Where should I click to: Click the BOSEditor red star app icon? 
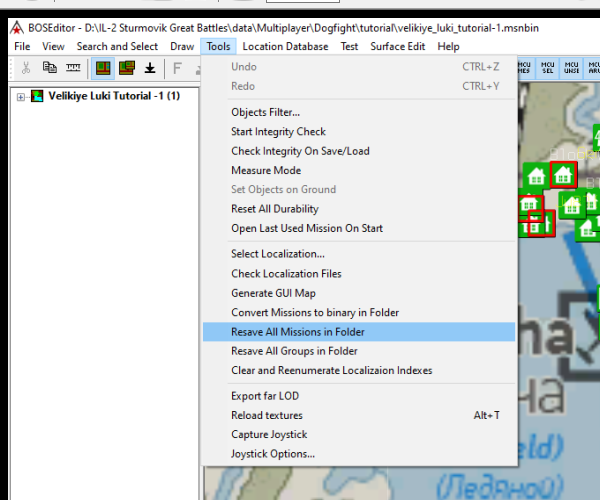pos(17,28)
